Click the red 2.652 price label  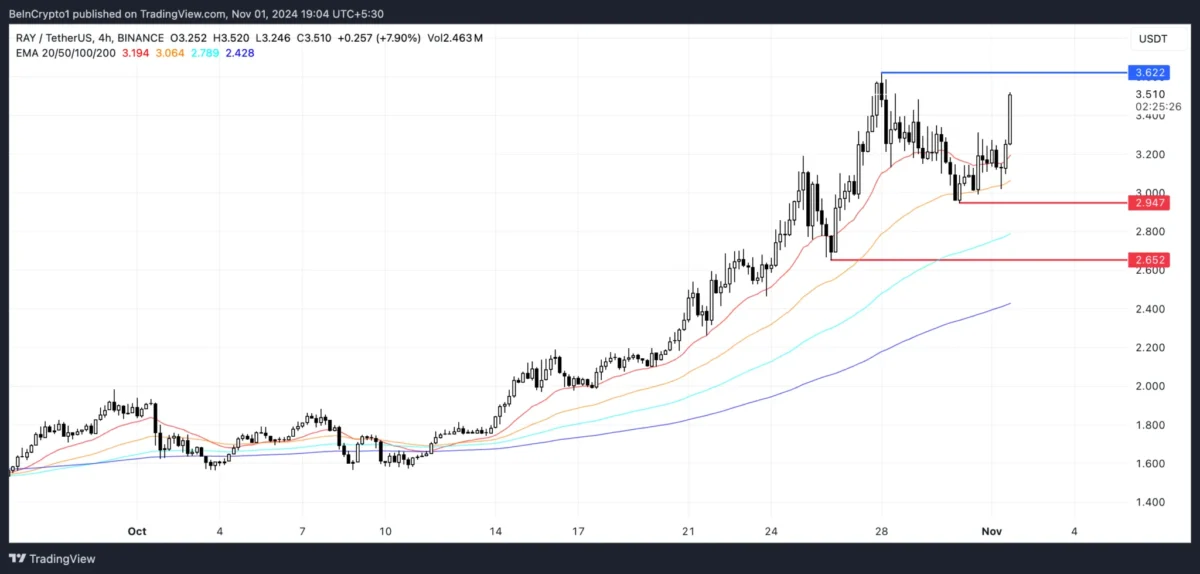click(x=1146, y=260)
